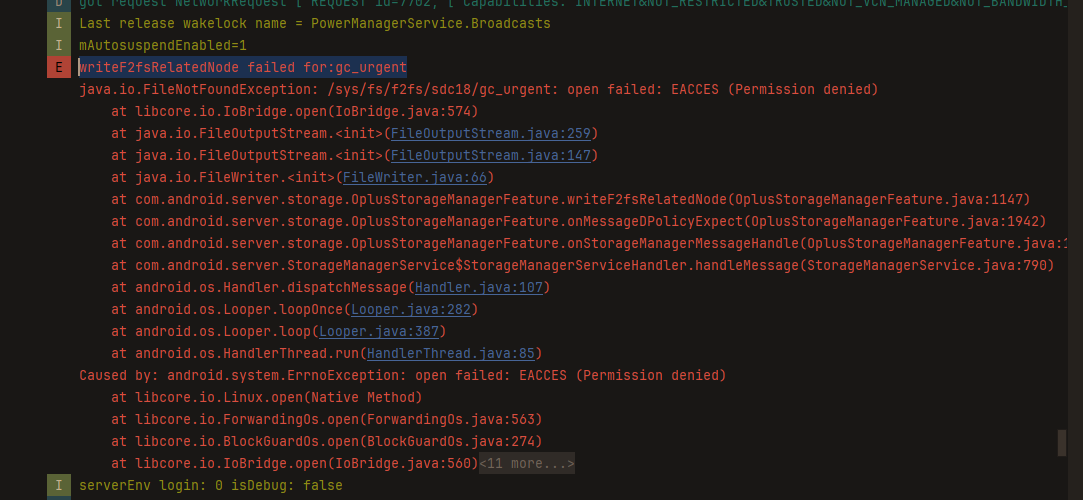Screen dimensions: 1083x500
Task: Click the PowerManagerService.Broadcasts wakelock log line
Action: (314, 23)
